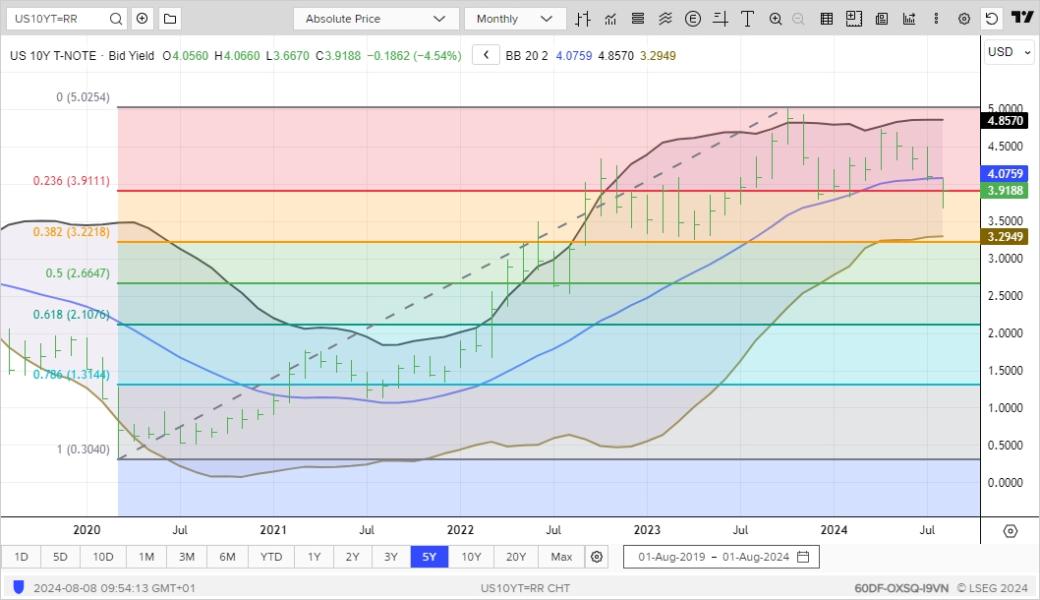This screenshot has height=600, width=1040.
Task: Click the search magnifier in symbol box
Action: click(x=115, y=19)
